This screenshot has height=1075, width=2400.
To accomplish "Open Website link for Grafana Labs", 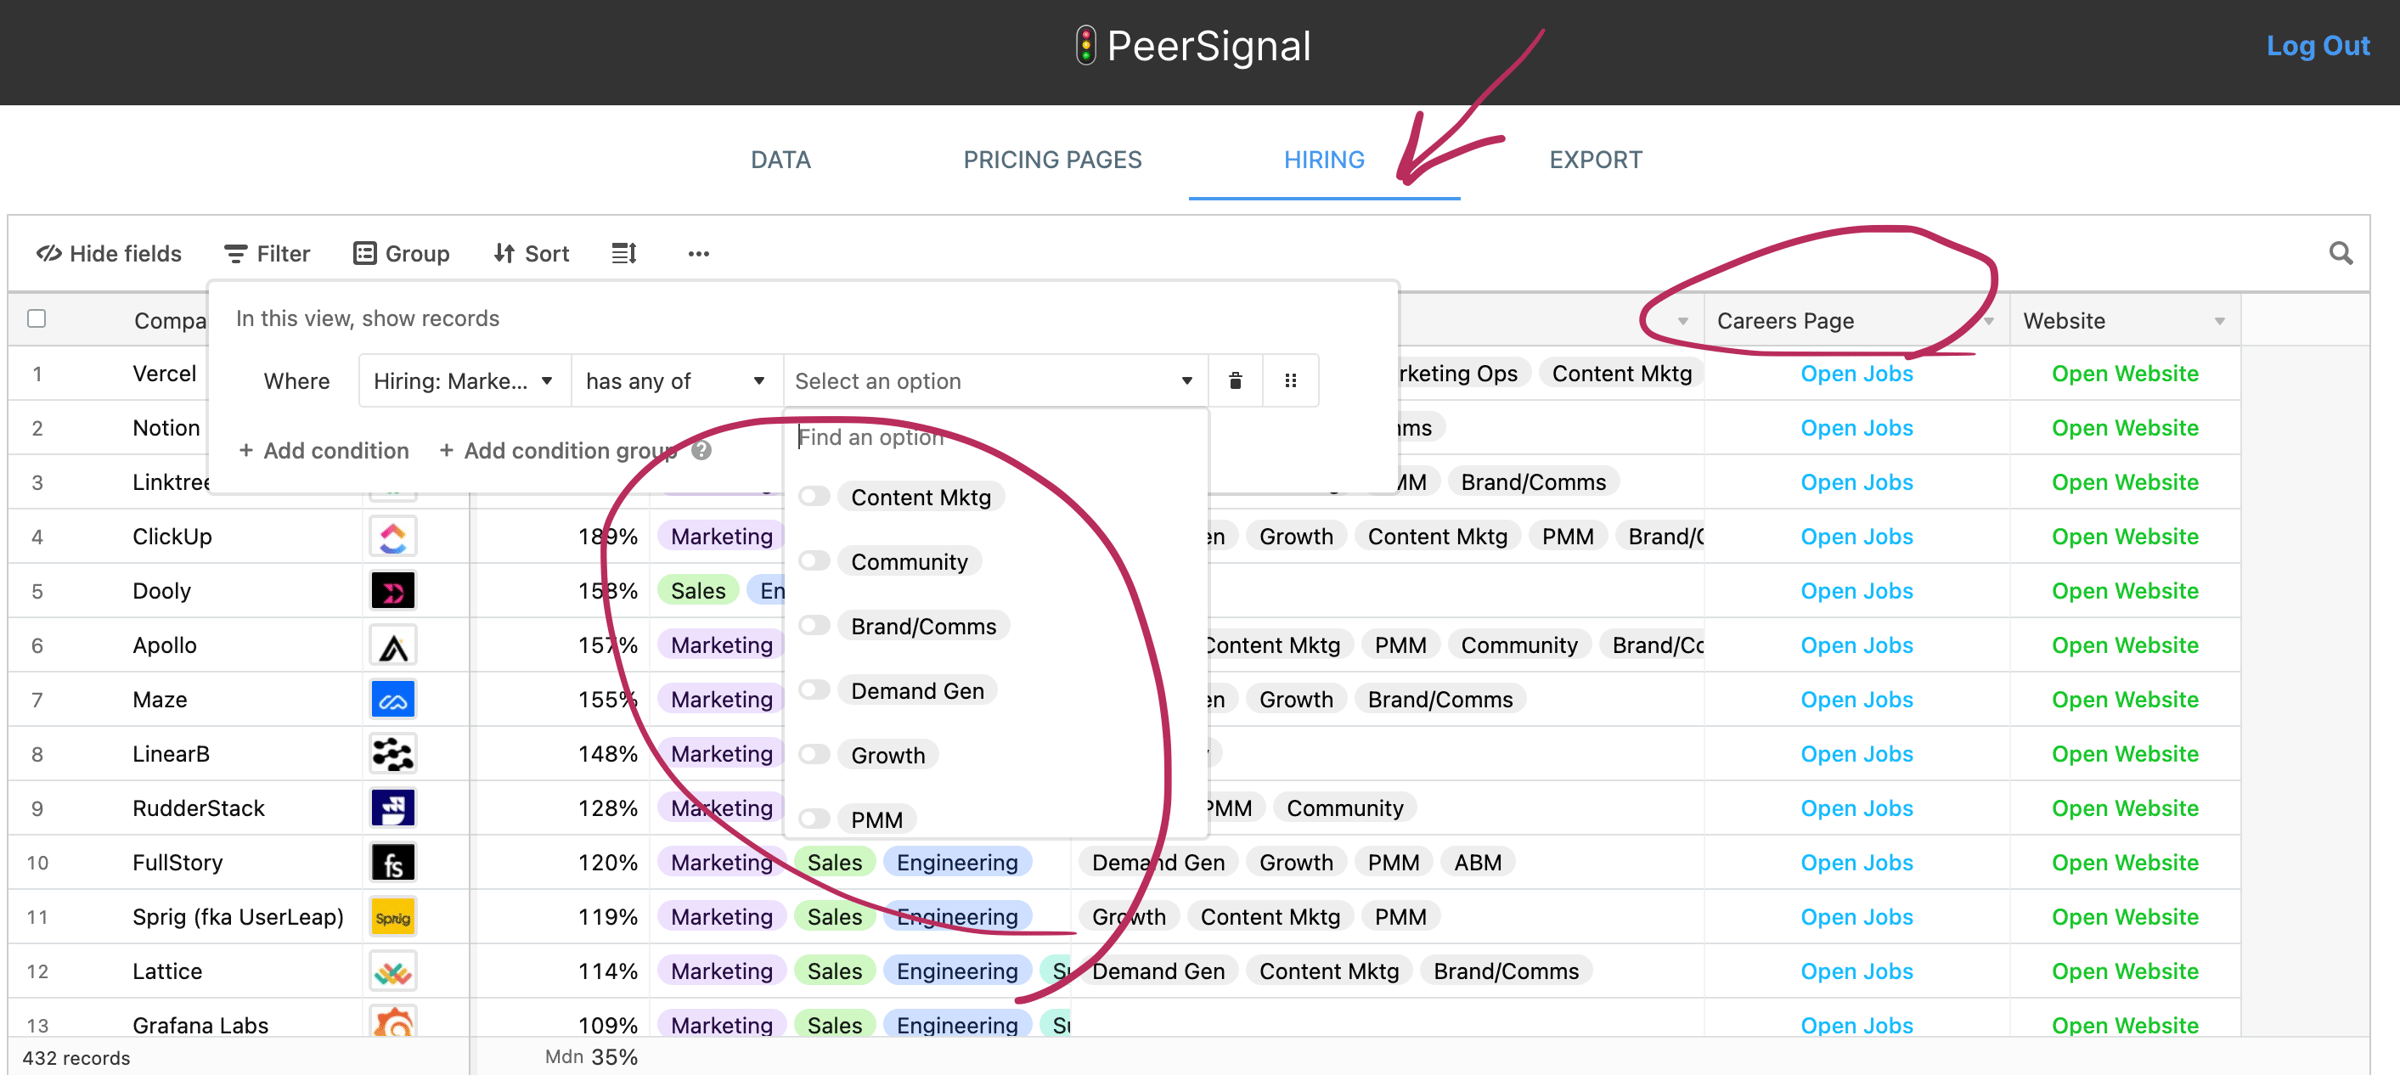I will [2125, 1025].
